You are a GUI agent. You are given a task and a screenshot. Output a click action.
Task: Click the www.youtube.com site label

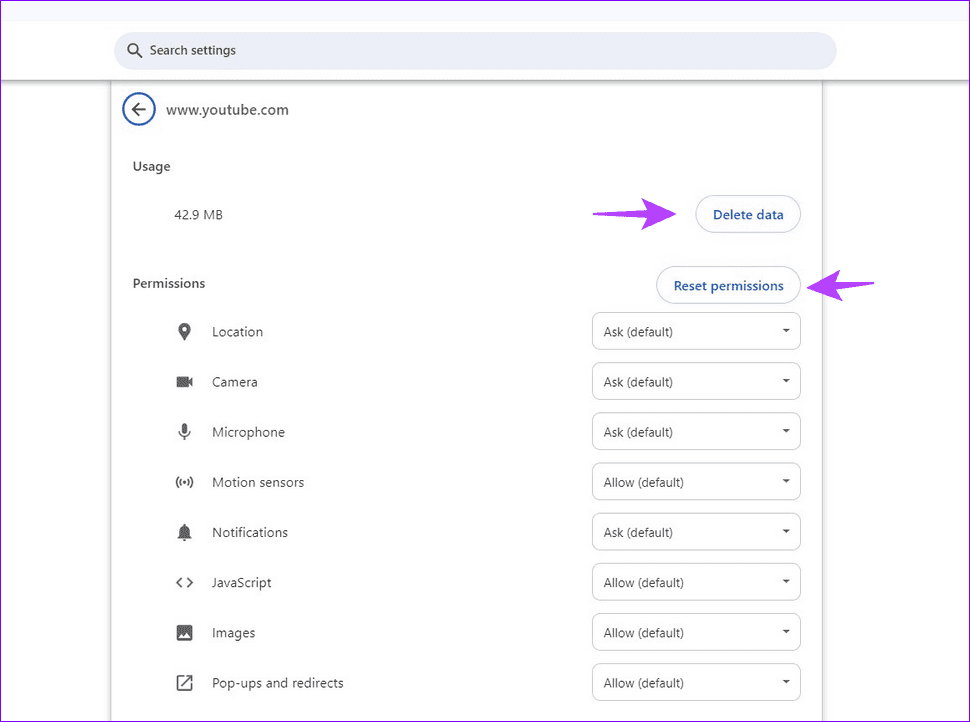click(x=227, y=110)
